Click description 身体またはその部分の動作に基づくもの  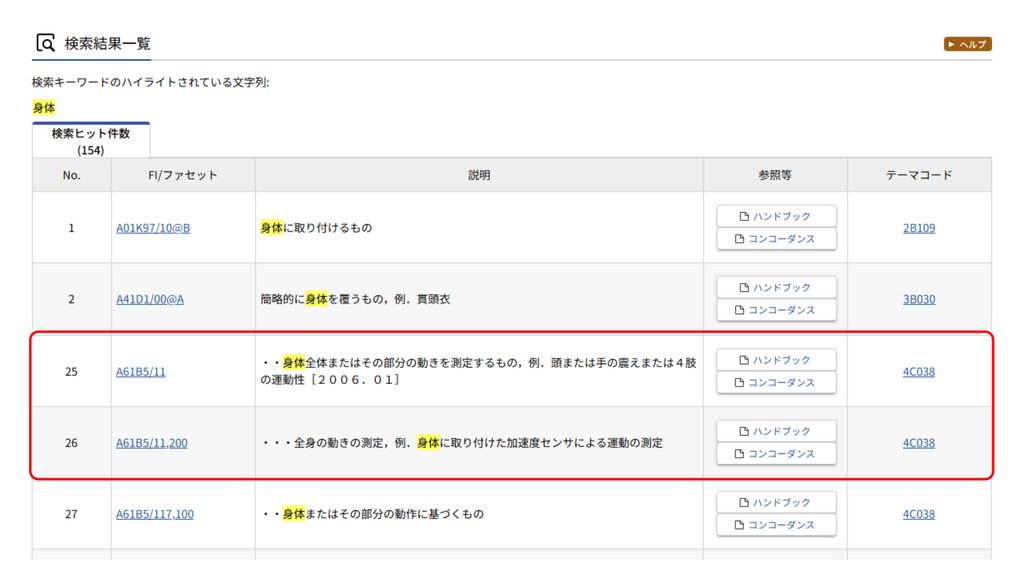(383, 514)
